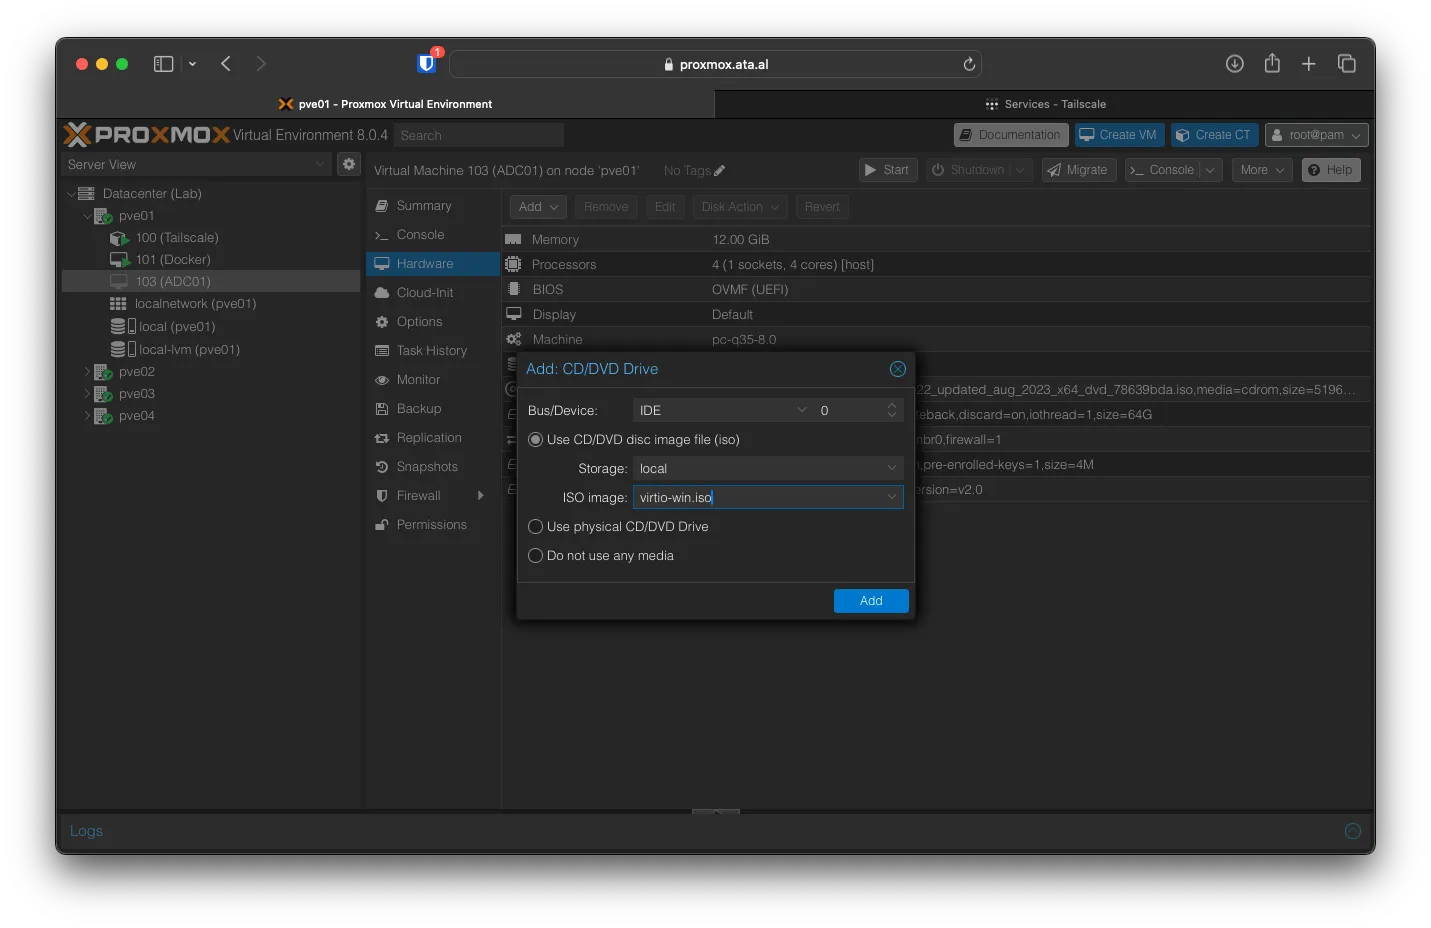Screen dimensions: 1431x928
Task: Open the Console dropdown arrow
Action: click(x=1210, y=170)
